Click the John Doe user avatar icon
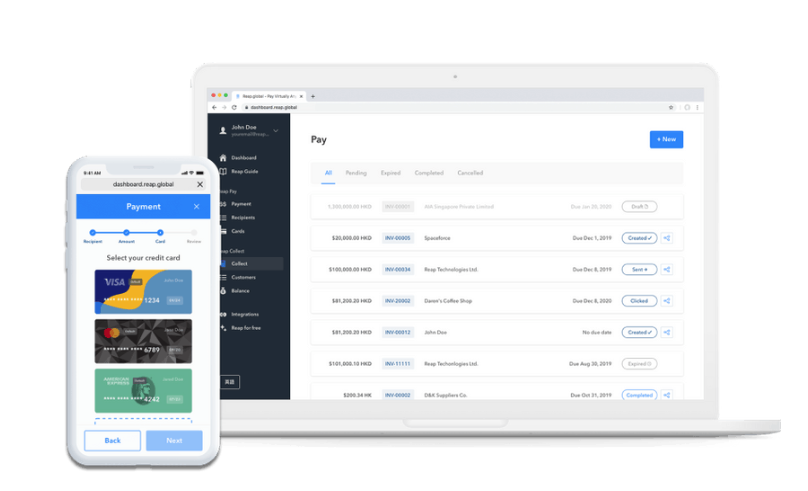808x491 pixels. (x=223, y=130)
